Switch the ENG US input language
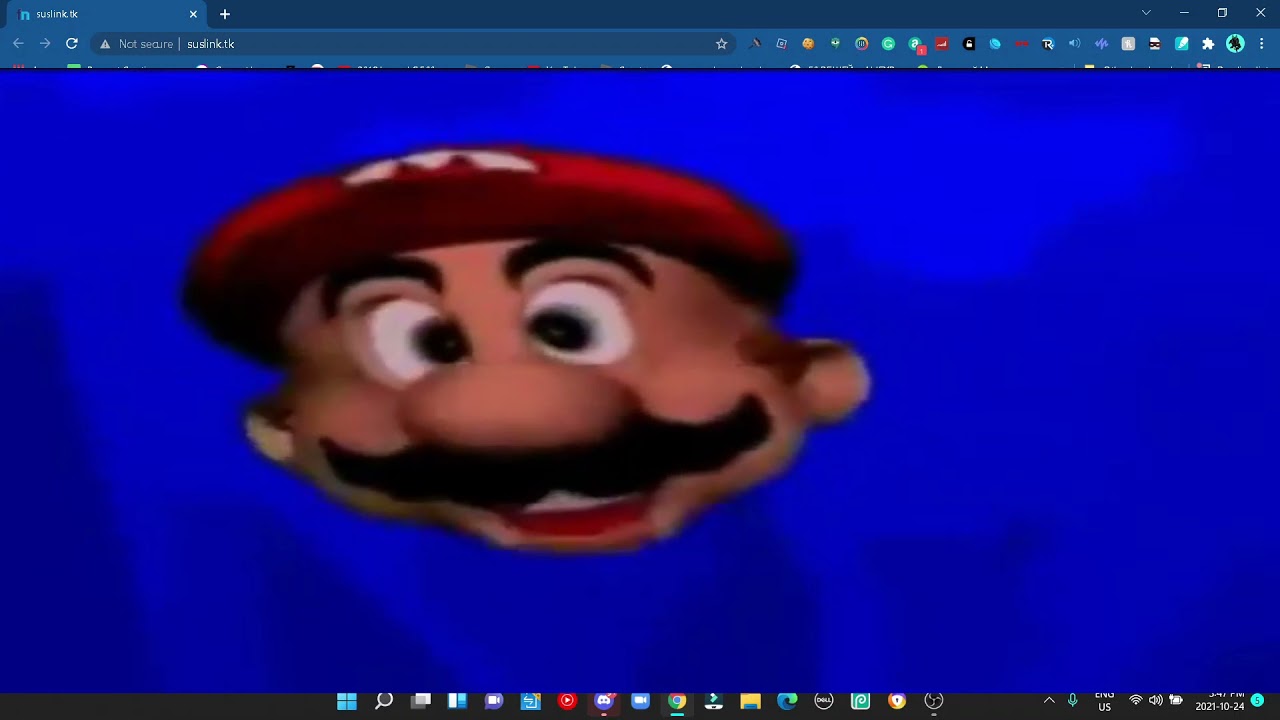Screen dimensions: 1280x720 pyautogui.click(x=1104, y=701)
